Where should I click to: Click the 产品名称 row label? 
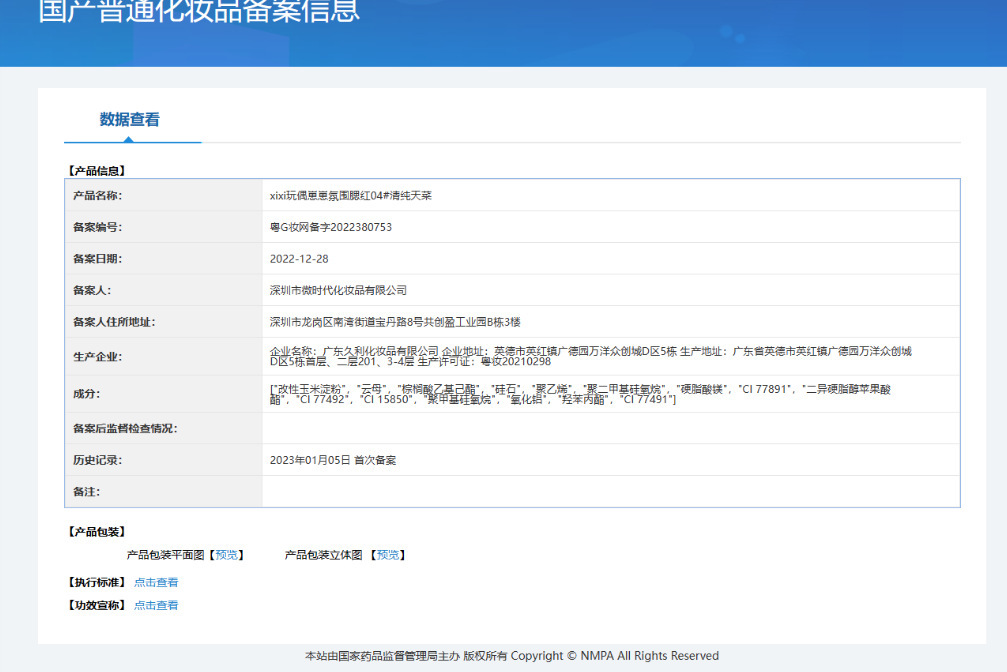point(98,195)
